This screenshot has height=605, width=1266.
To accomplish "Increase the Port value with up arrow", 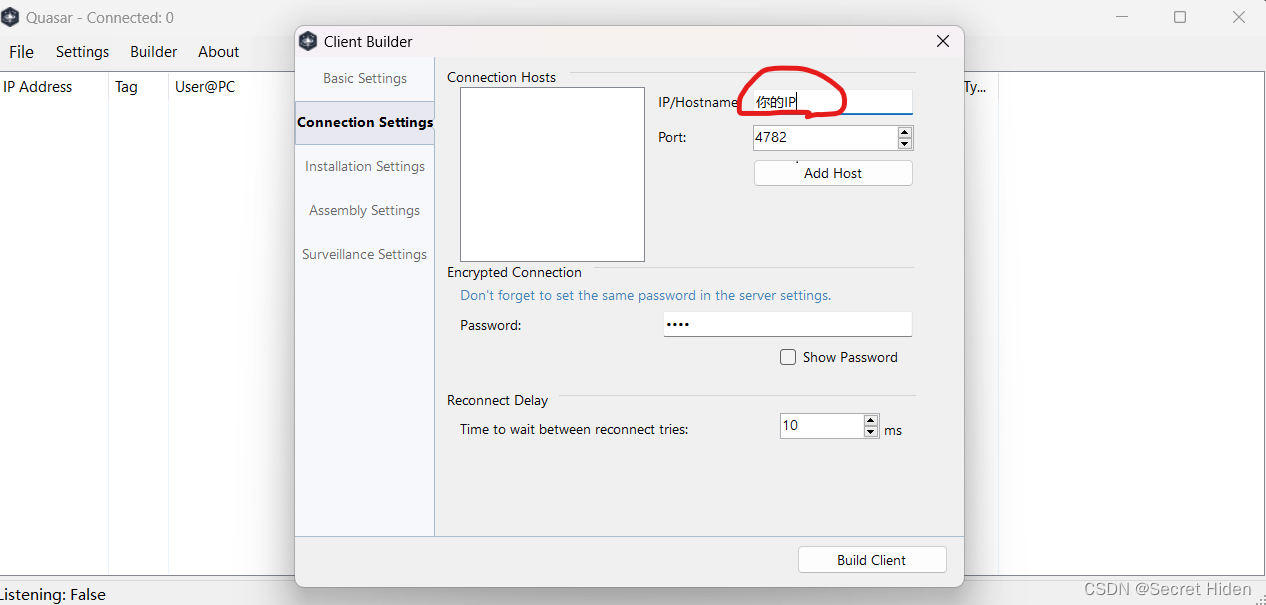I will coord(904,132).
